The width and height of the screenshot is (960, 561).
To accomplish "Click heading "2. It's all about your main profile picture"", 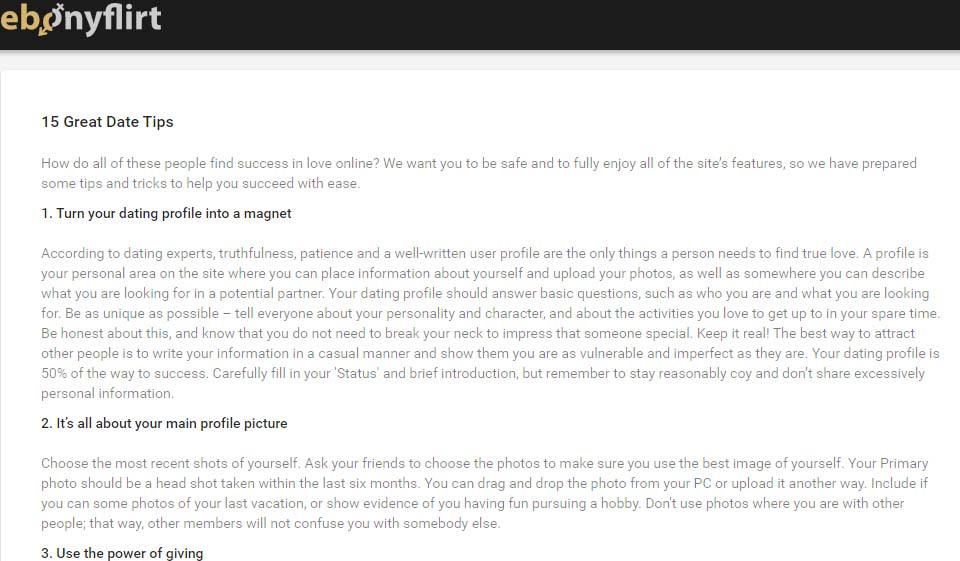I will [164, 423].
